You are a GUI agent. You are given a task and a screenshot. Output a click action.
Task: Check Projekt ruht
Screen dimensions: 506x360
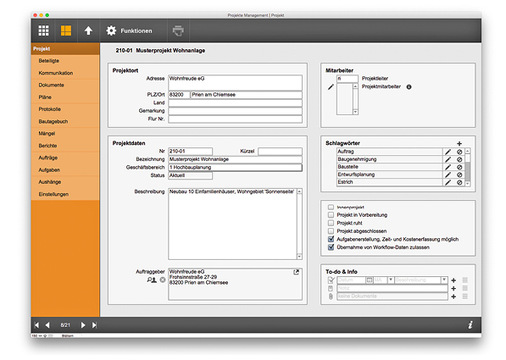point(331,223)
